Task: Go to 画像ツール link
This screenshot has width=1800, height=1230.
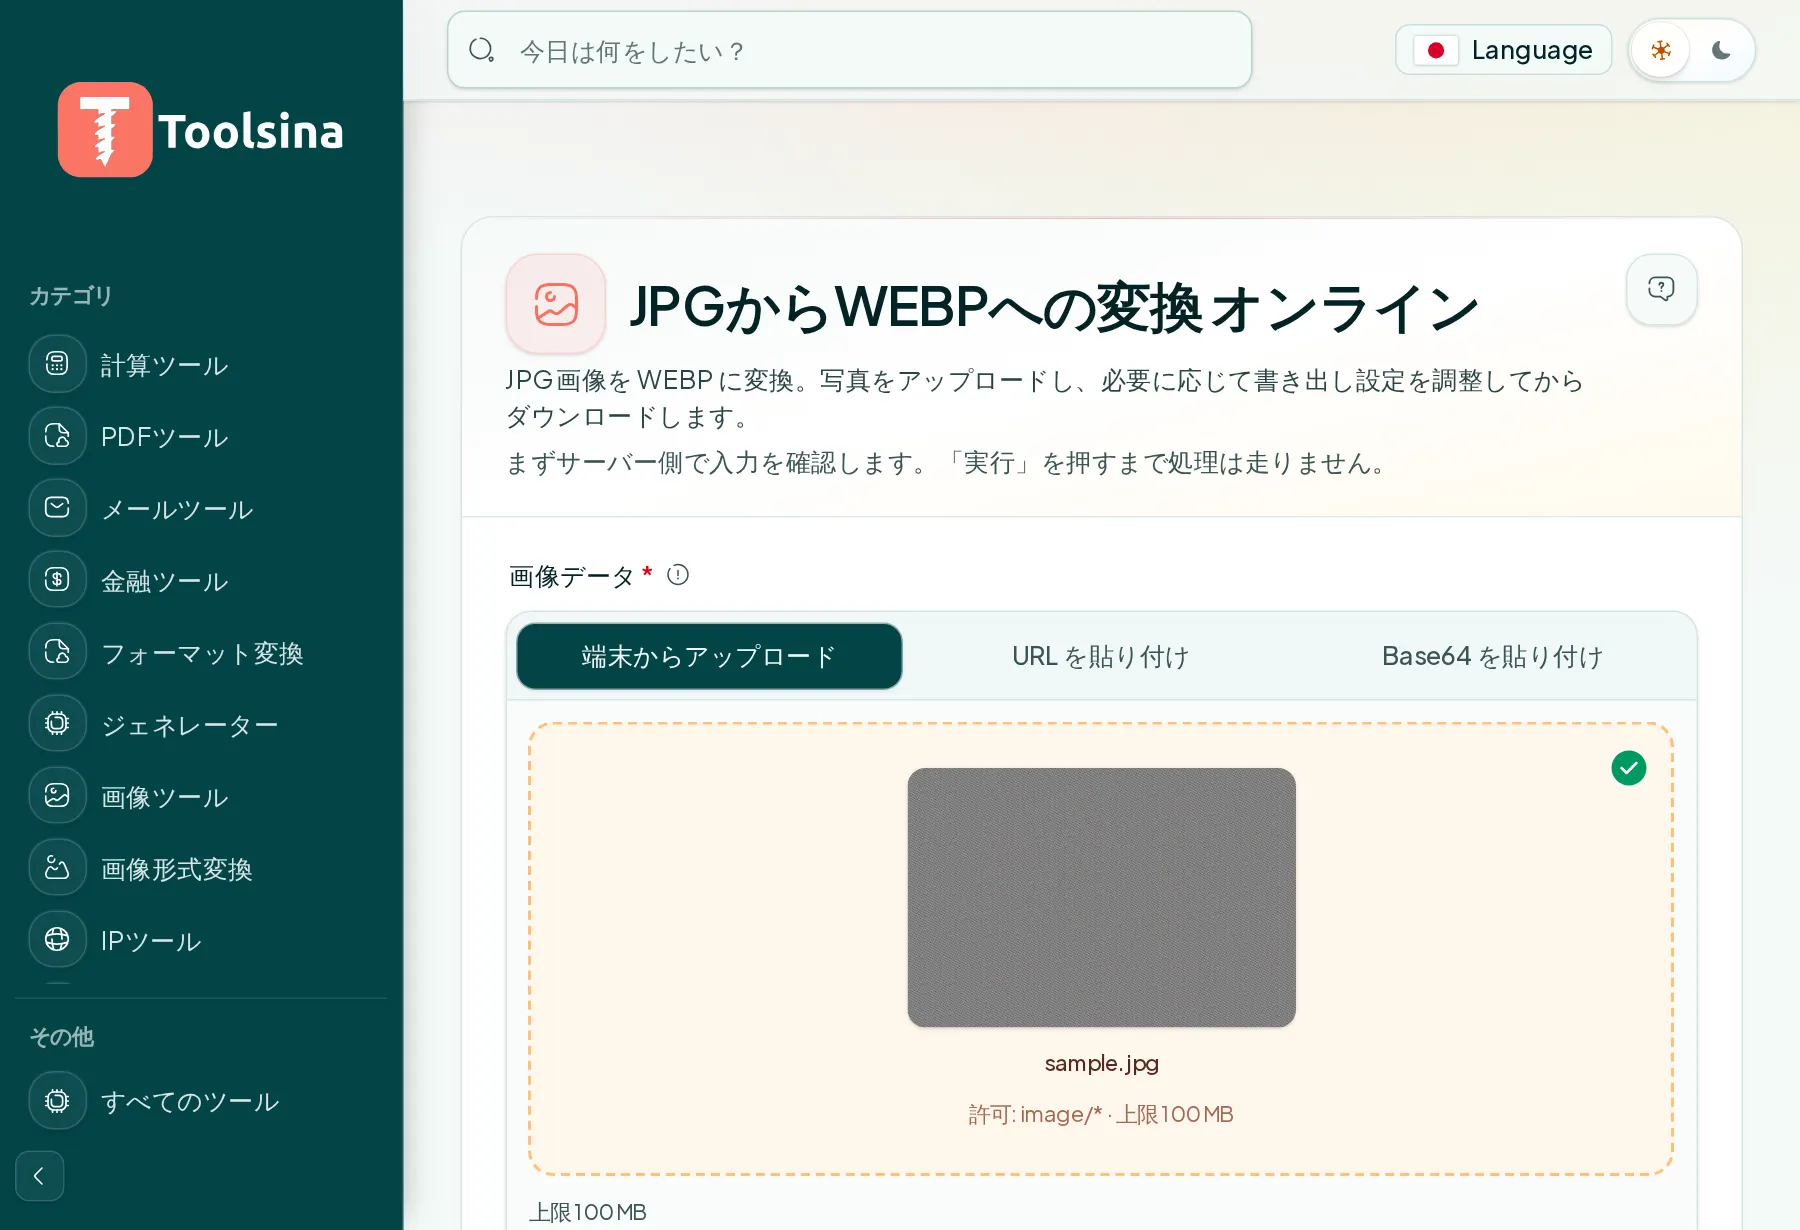Action: (165, 797)
